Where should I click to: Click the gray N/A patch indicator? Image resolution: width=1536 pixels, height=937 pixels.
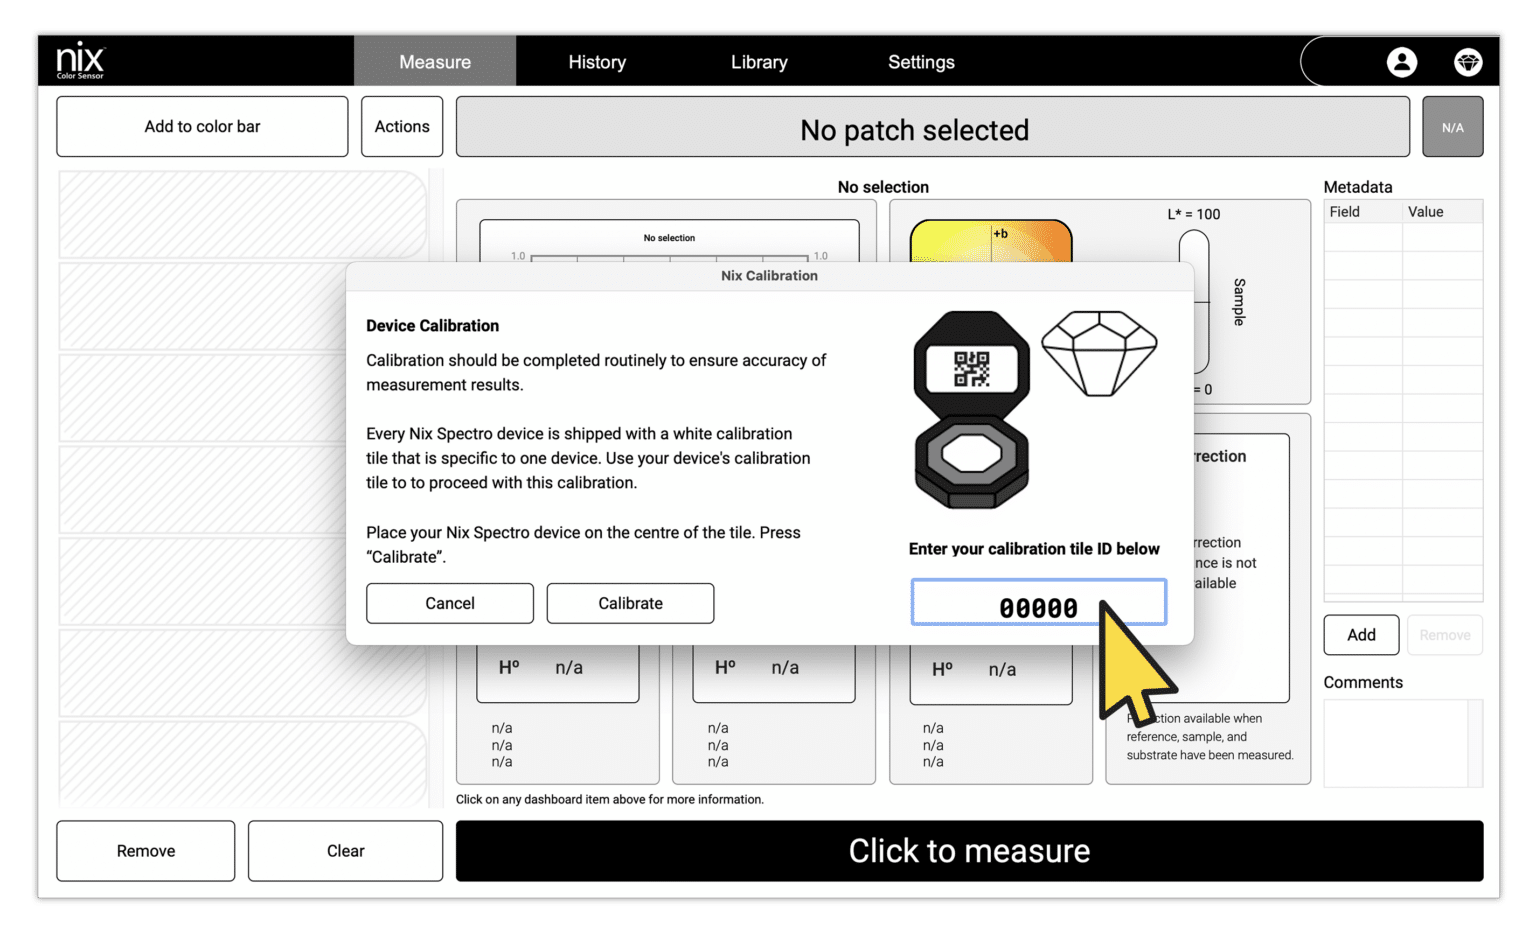1452,127
